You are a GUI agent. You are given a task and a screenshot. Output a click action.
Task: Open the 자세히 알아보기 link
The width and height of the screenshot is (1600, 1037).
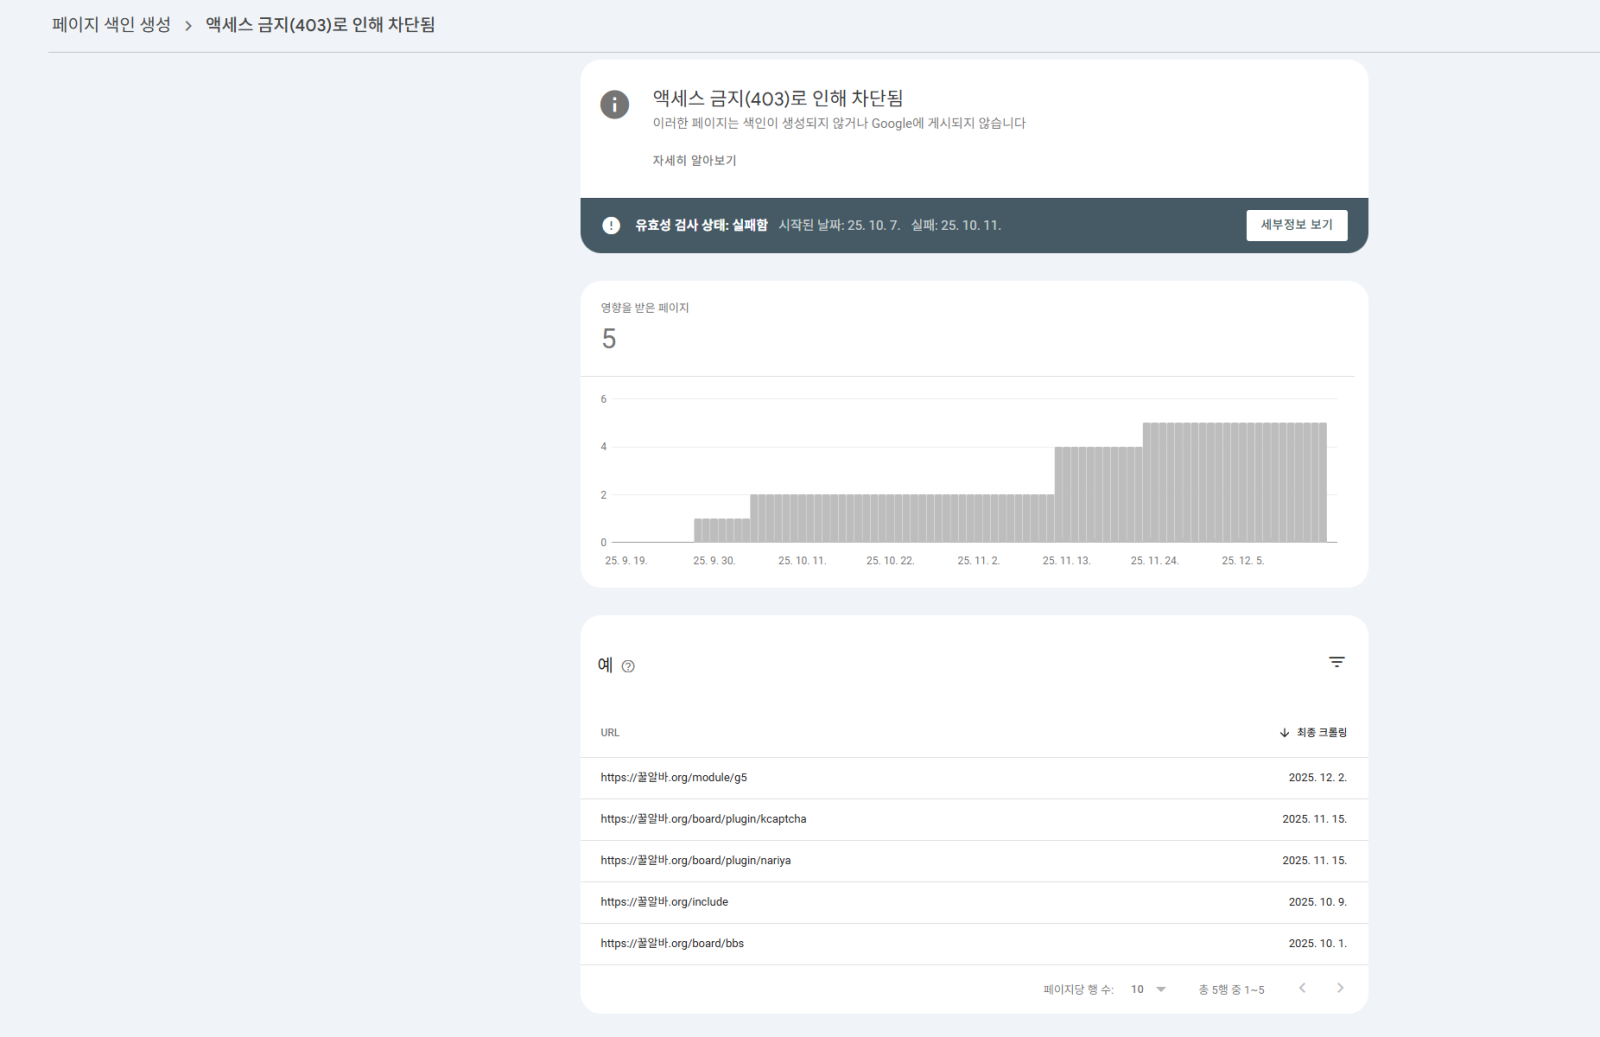pyautogui.click(x=694, y=160)
